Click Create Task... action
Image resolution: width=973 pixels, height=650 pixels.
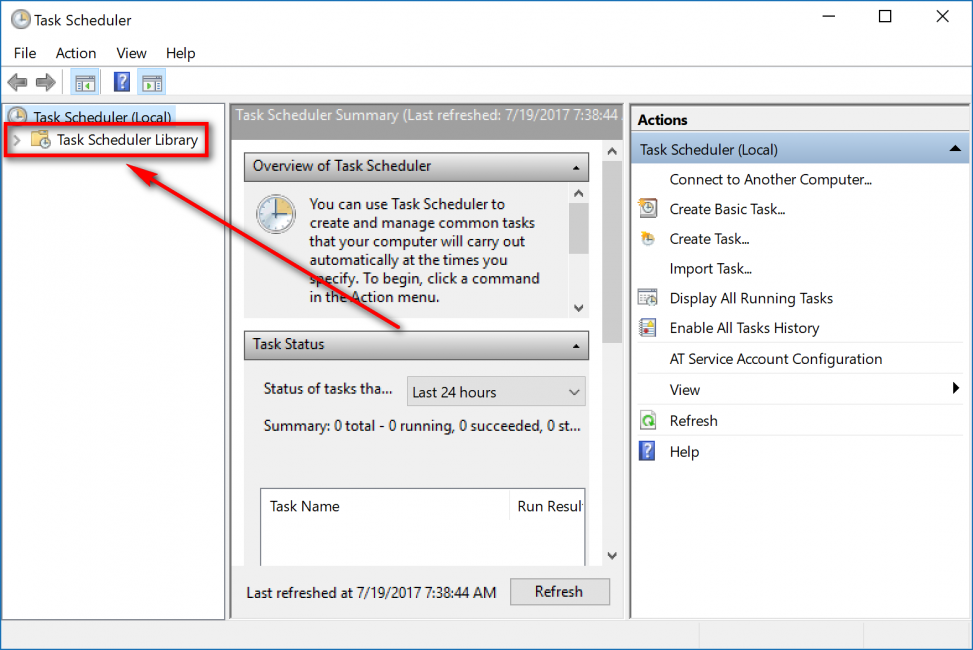(x=709, y=239)
